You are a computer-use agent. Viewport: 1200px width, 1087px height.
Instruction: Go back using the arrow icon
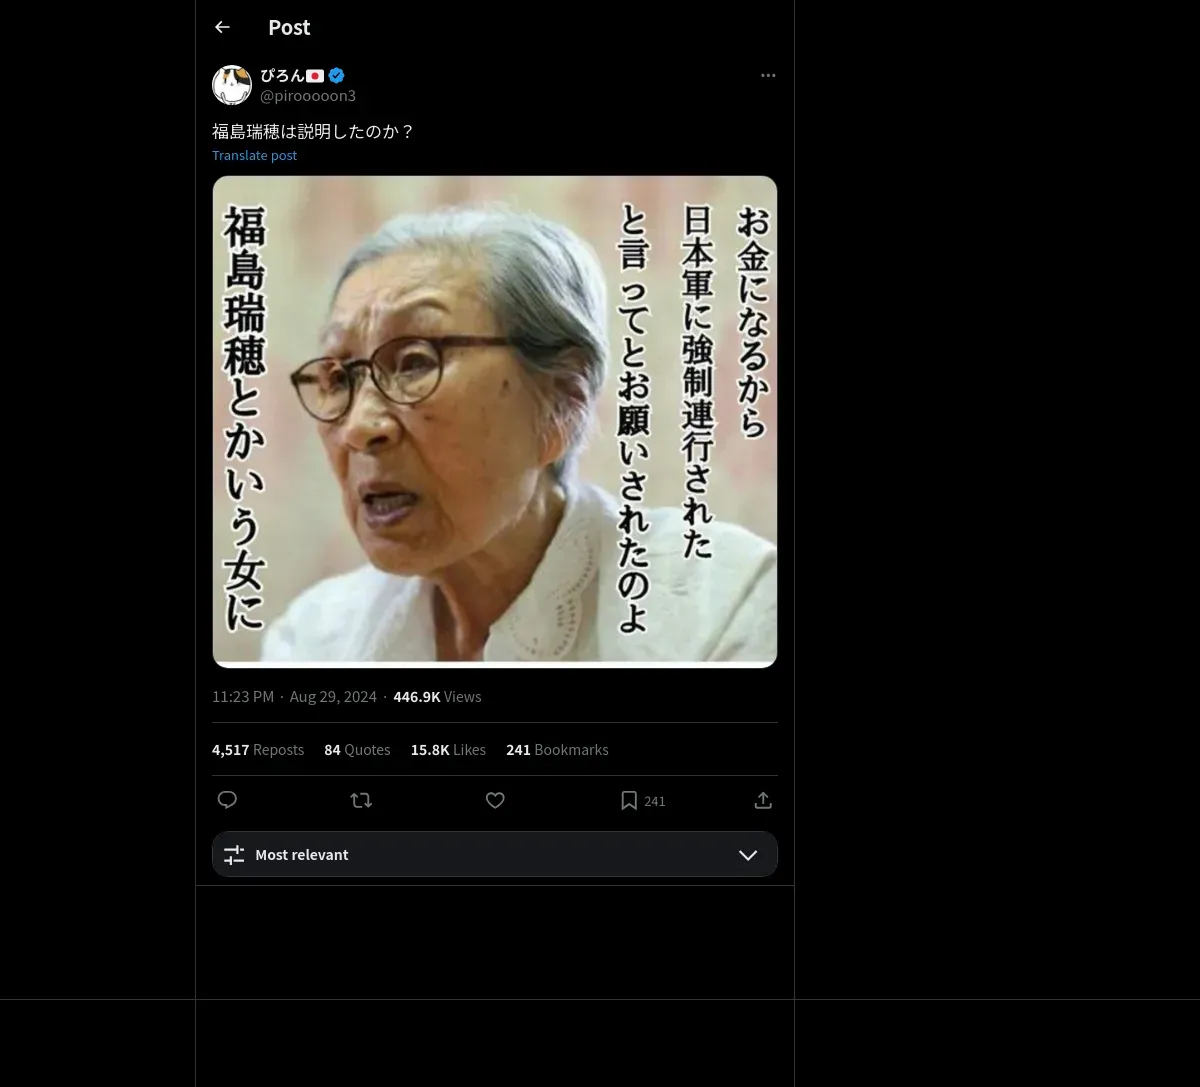[222, 27]
